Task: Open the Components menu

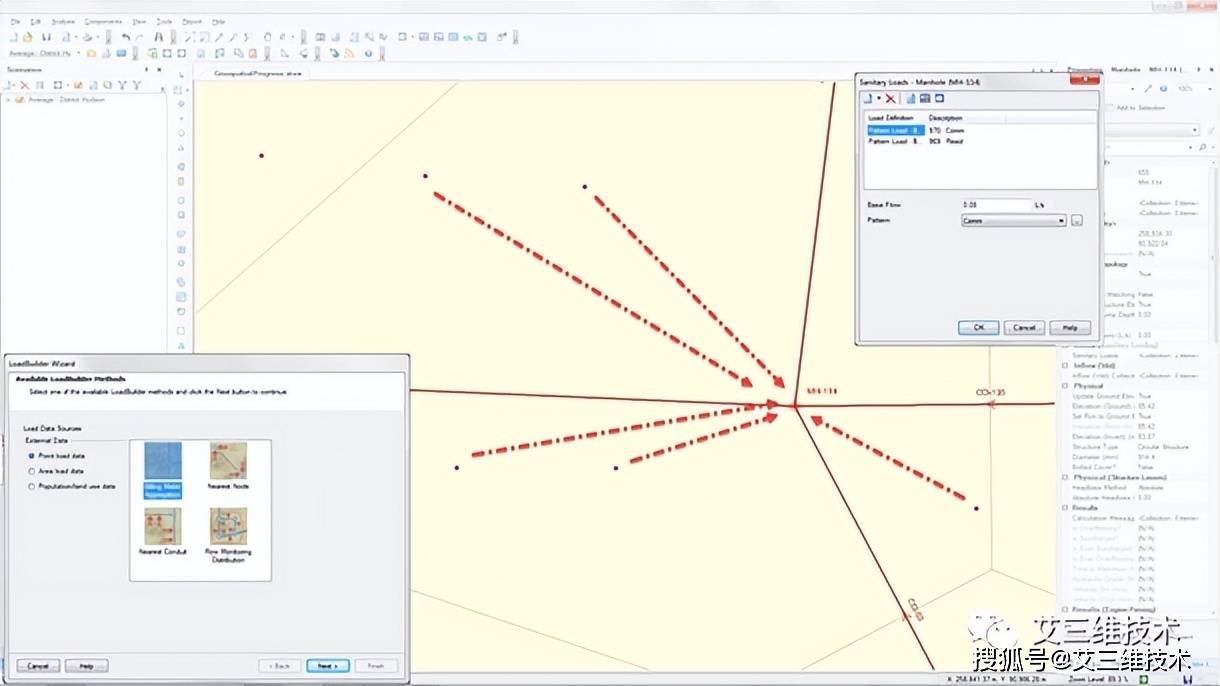Action: [x=103, y=21]
